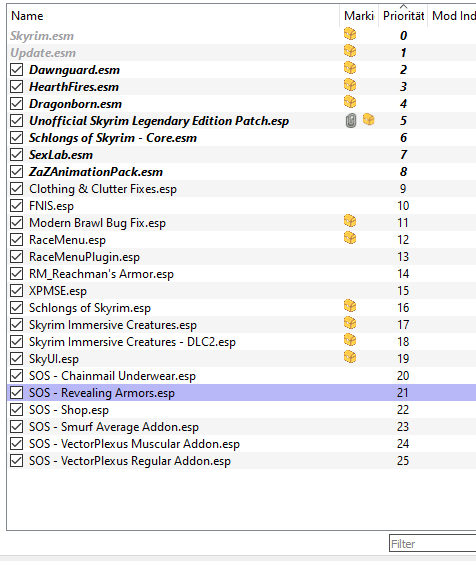The image size is (476, 561).
Task: Select the SexLab.esm plugin entry
Action: (x=61, y=155)
